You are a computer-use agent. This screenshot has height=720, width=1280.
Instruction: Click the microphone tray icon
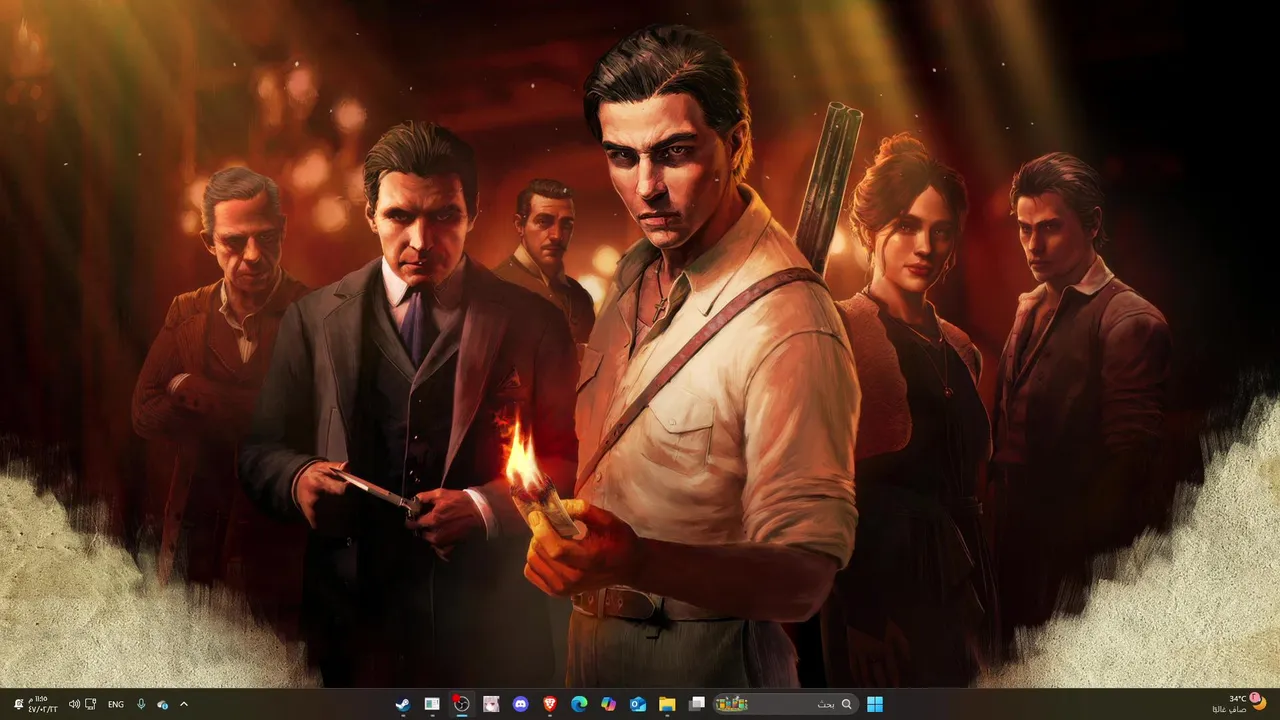tap(141, 704)
